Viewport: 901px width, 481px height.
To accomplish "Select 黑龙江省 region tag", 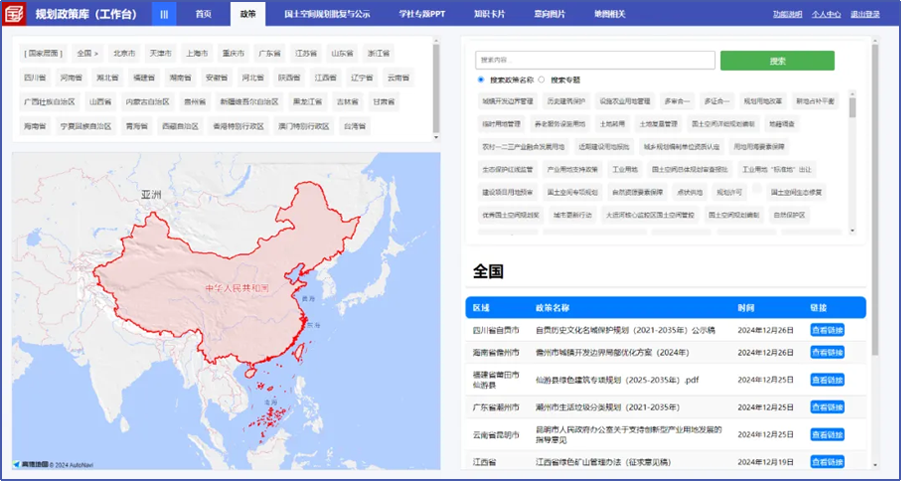I will click(307, 102).
